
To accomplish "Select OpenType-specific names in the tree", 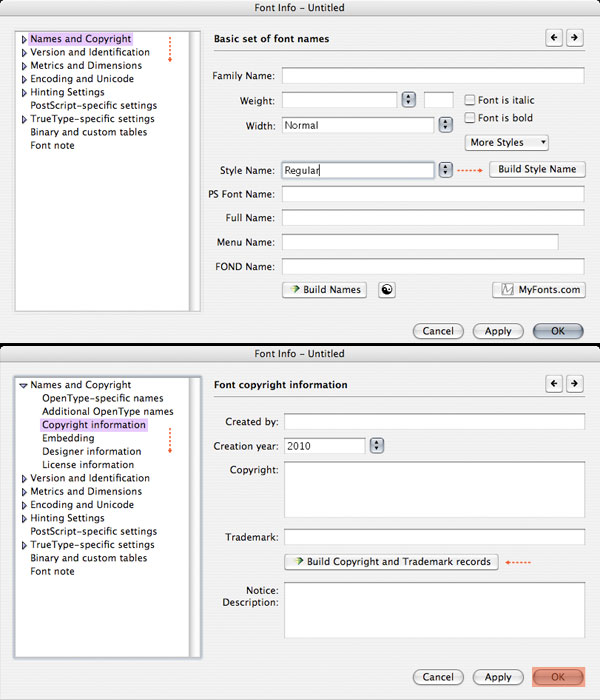I will [x=103, y=398].
